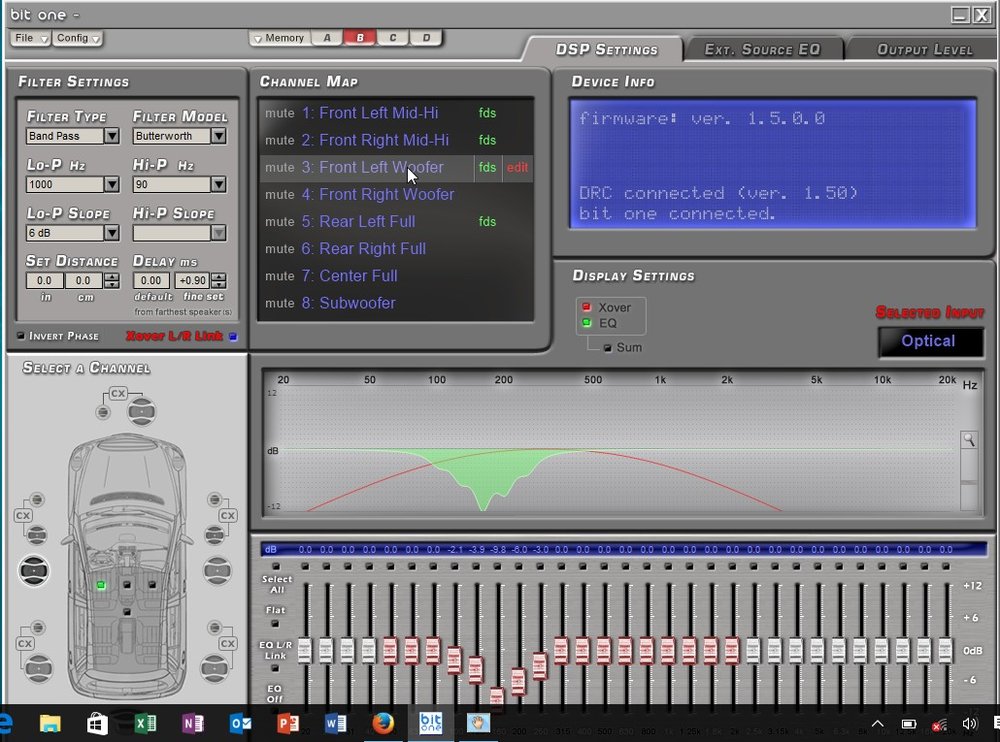
Task: Mute channel 8 Subwoofer
Action: click(279, 303)
